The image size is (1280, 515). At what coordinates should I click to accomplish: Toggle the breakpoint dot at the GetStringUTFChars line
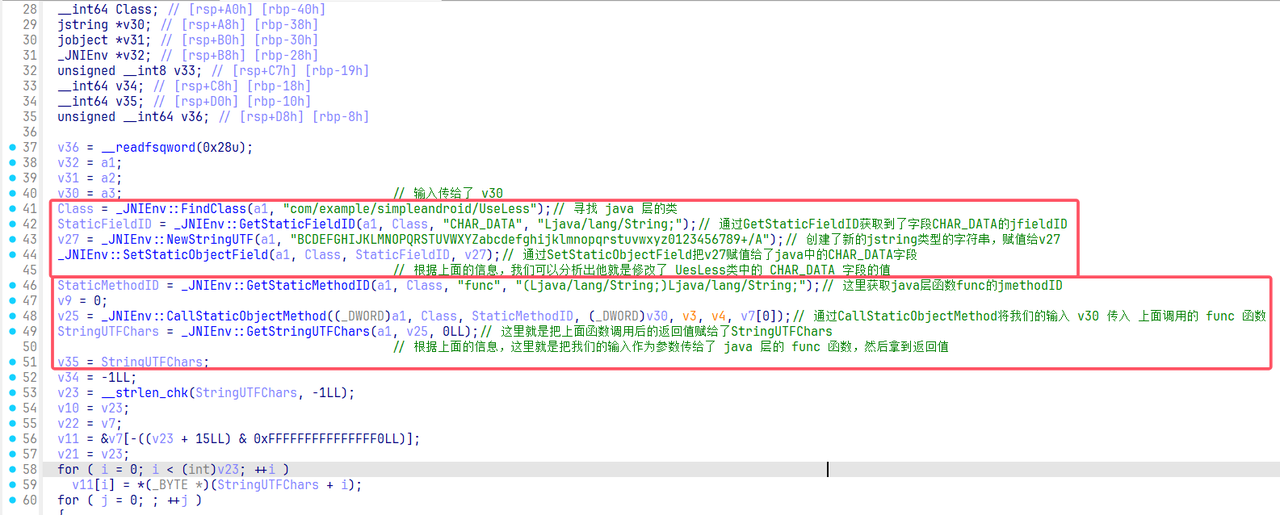[x=11, y=331]
